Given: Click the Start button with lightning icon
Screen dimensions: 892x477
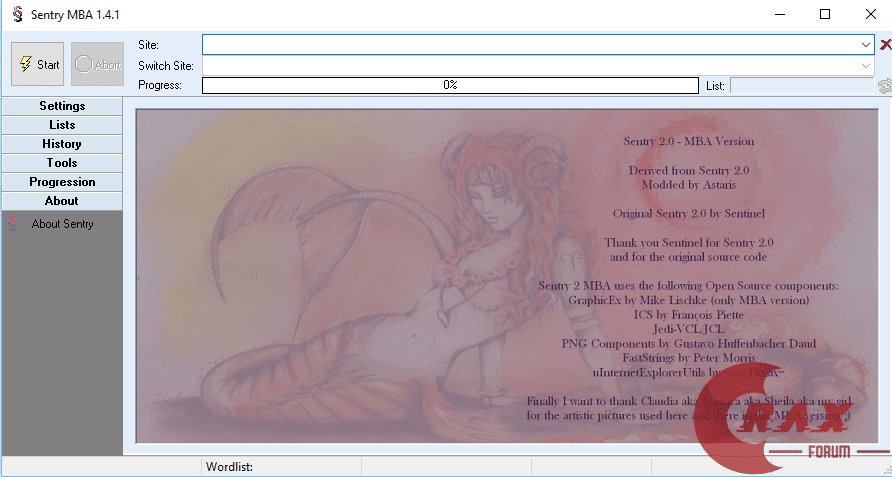Looking at the screenshot, I should 38,64.
